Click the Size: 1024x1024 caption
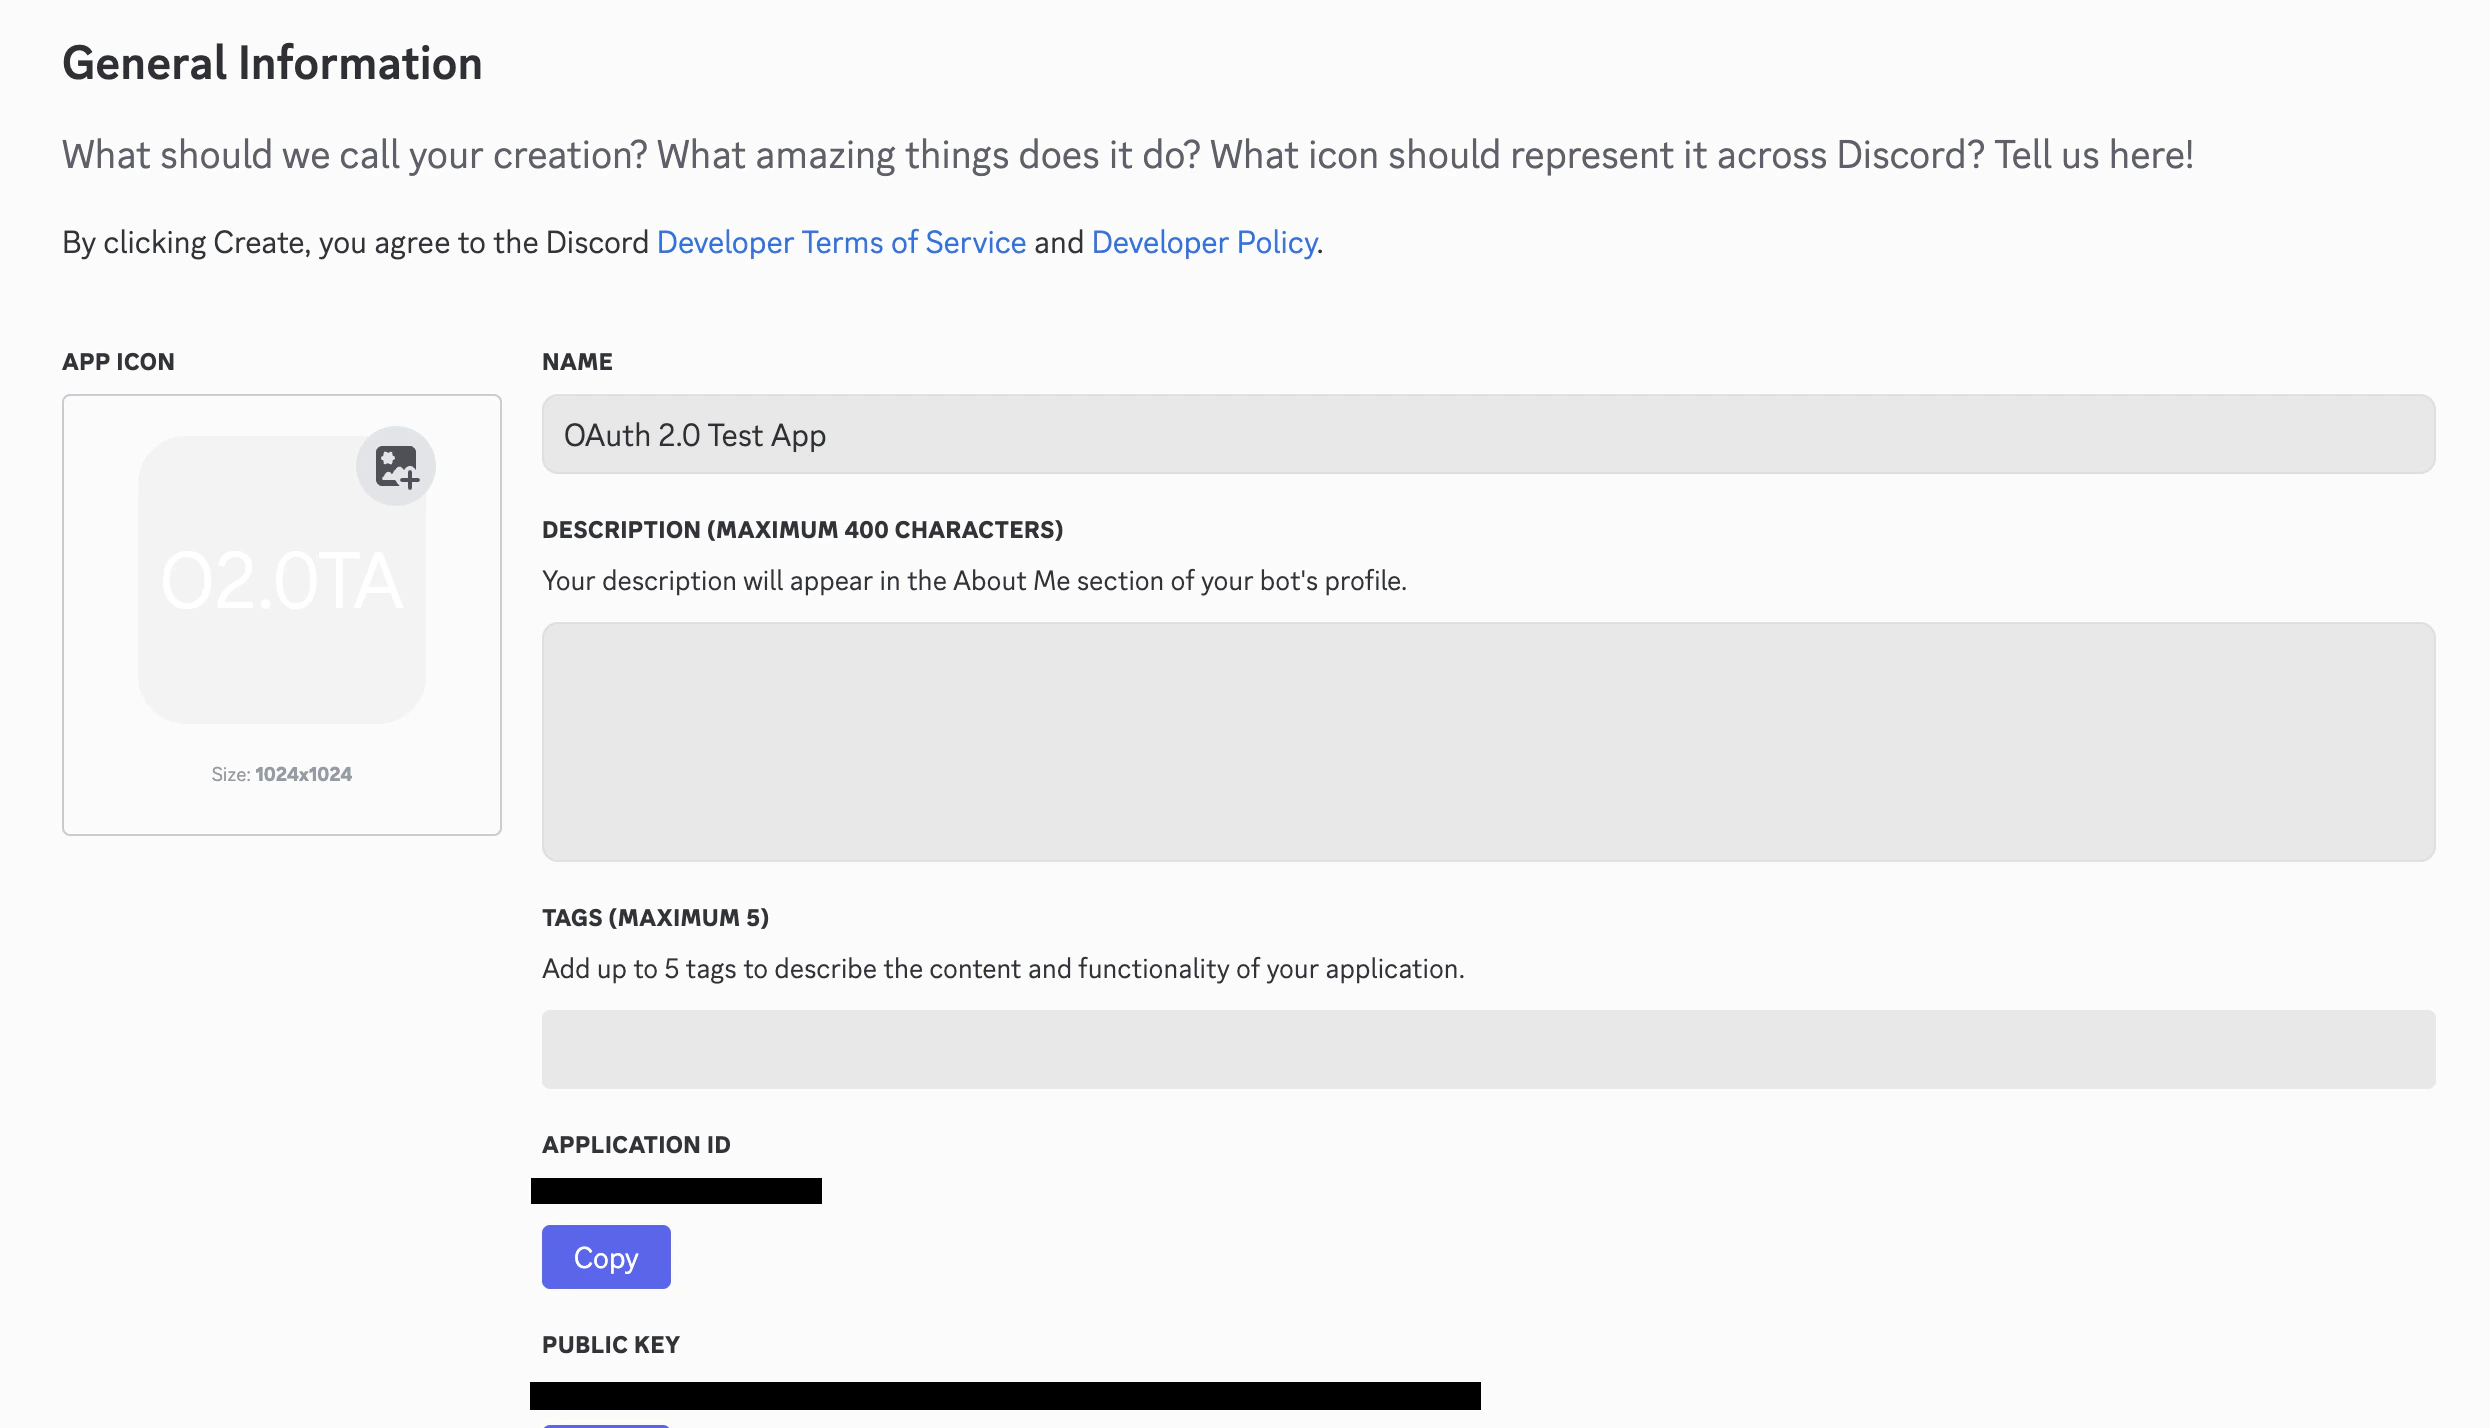This screenshot has height=1428, width=2490. (x=281, y=775)
